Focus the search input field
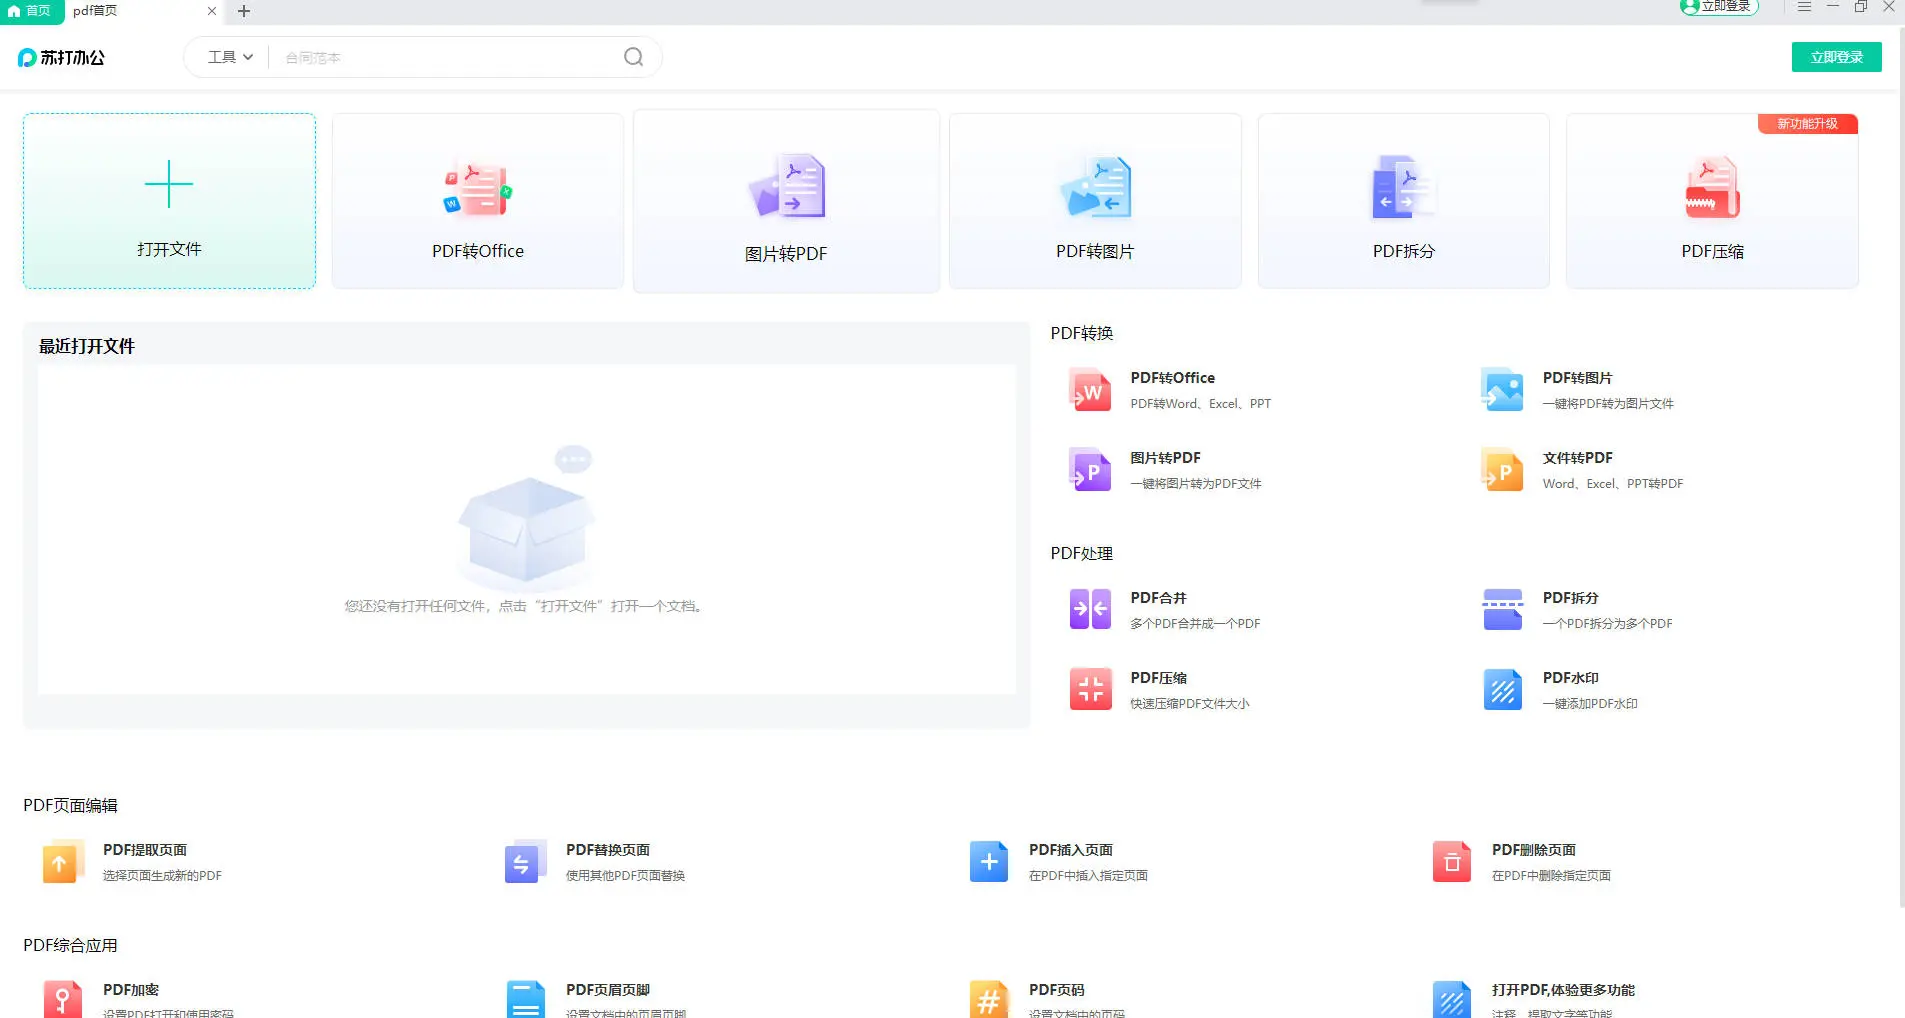1905x1018 pixels. click(x=450, y=57)
